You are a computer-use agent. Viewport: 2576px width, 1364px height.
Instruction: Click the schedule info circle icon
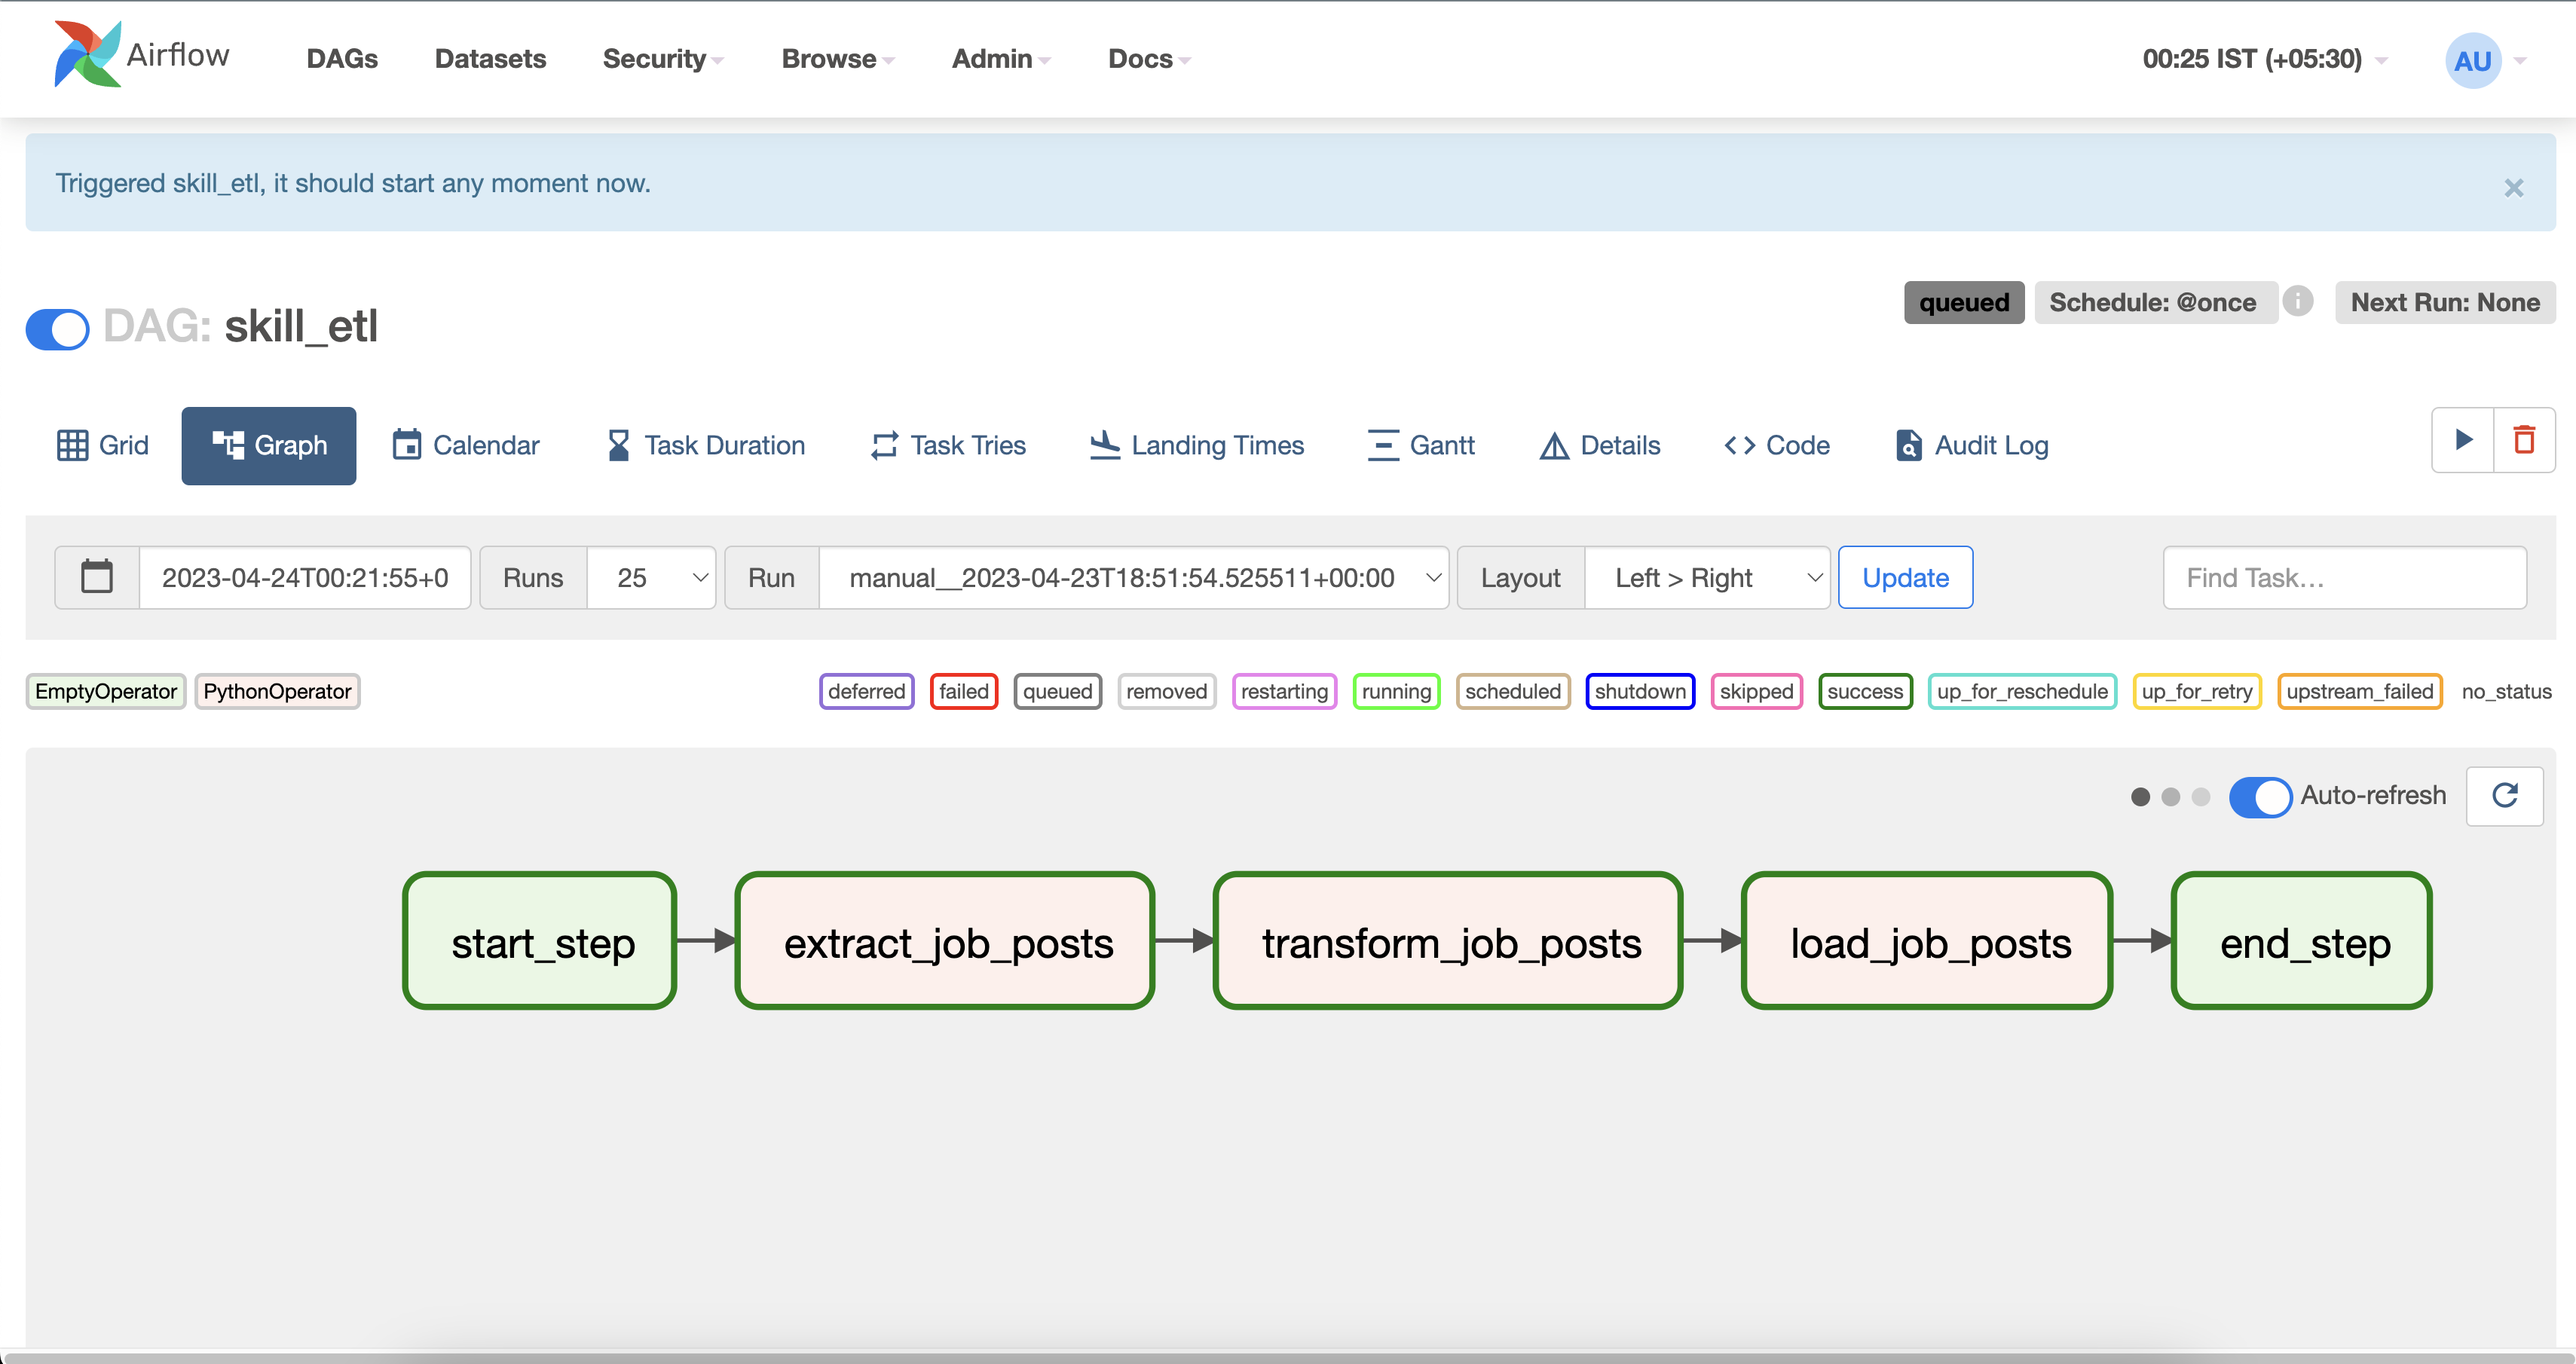click(2298, 301)
